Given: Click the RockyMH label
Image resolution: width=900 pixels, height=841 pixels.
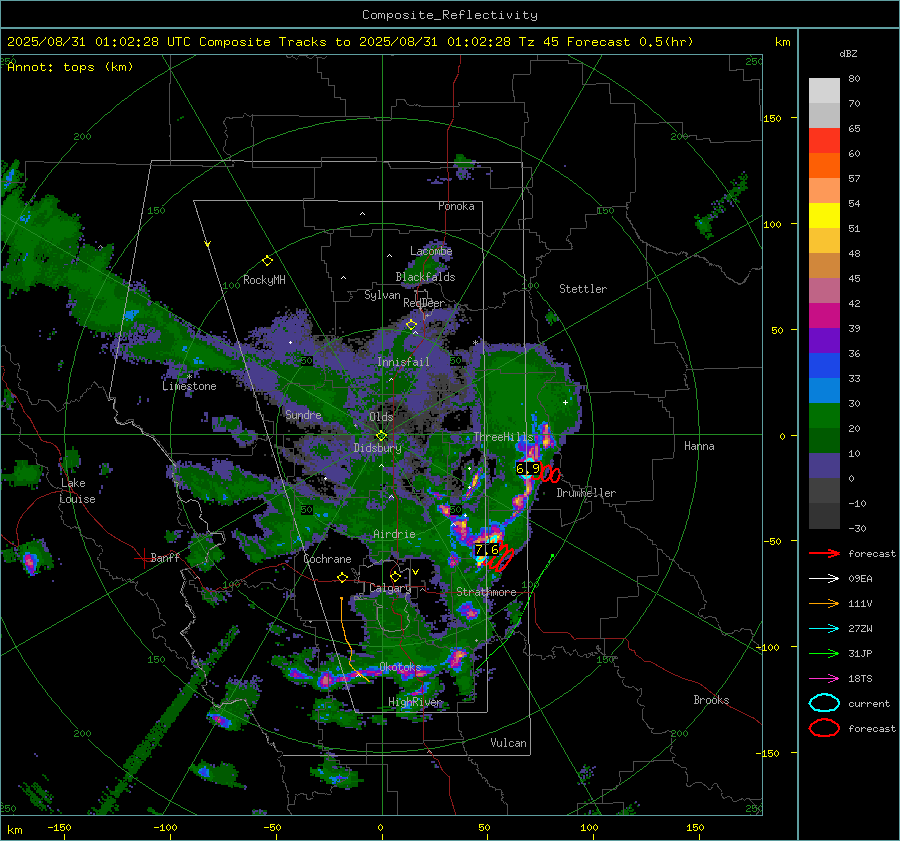Looking at the screenshot, I should pos(264,280).
